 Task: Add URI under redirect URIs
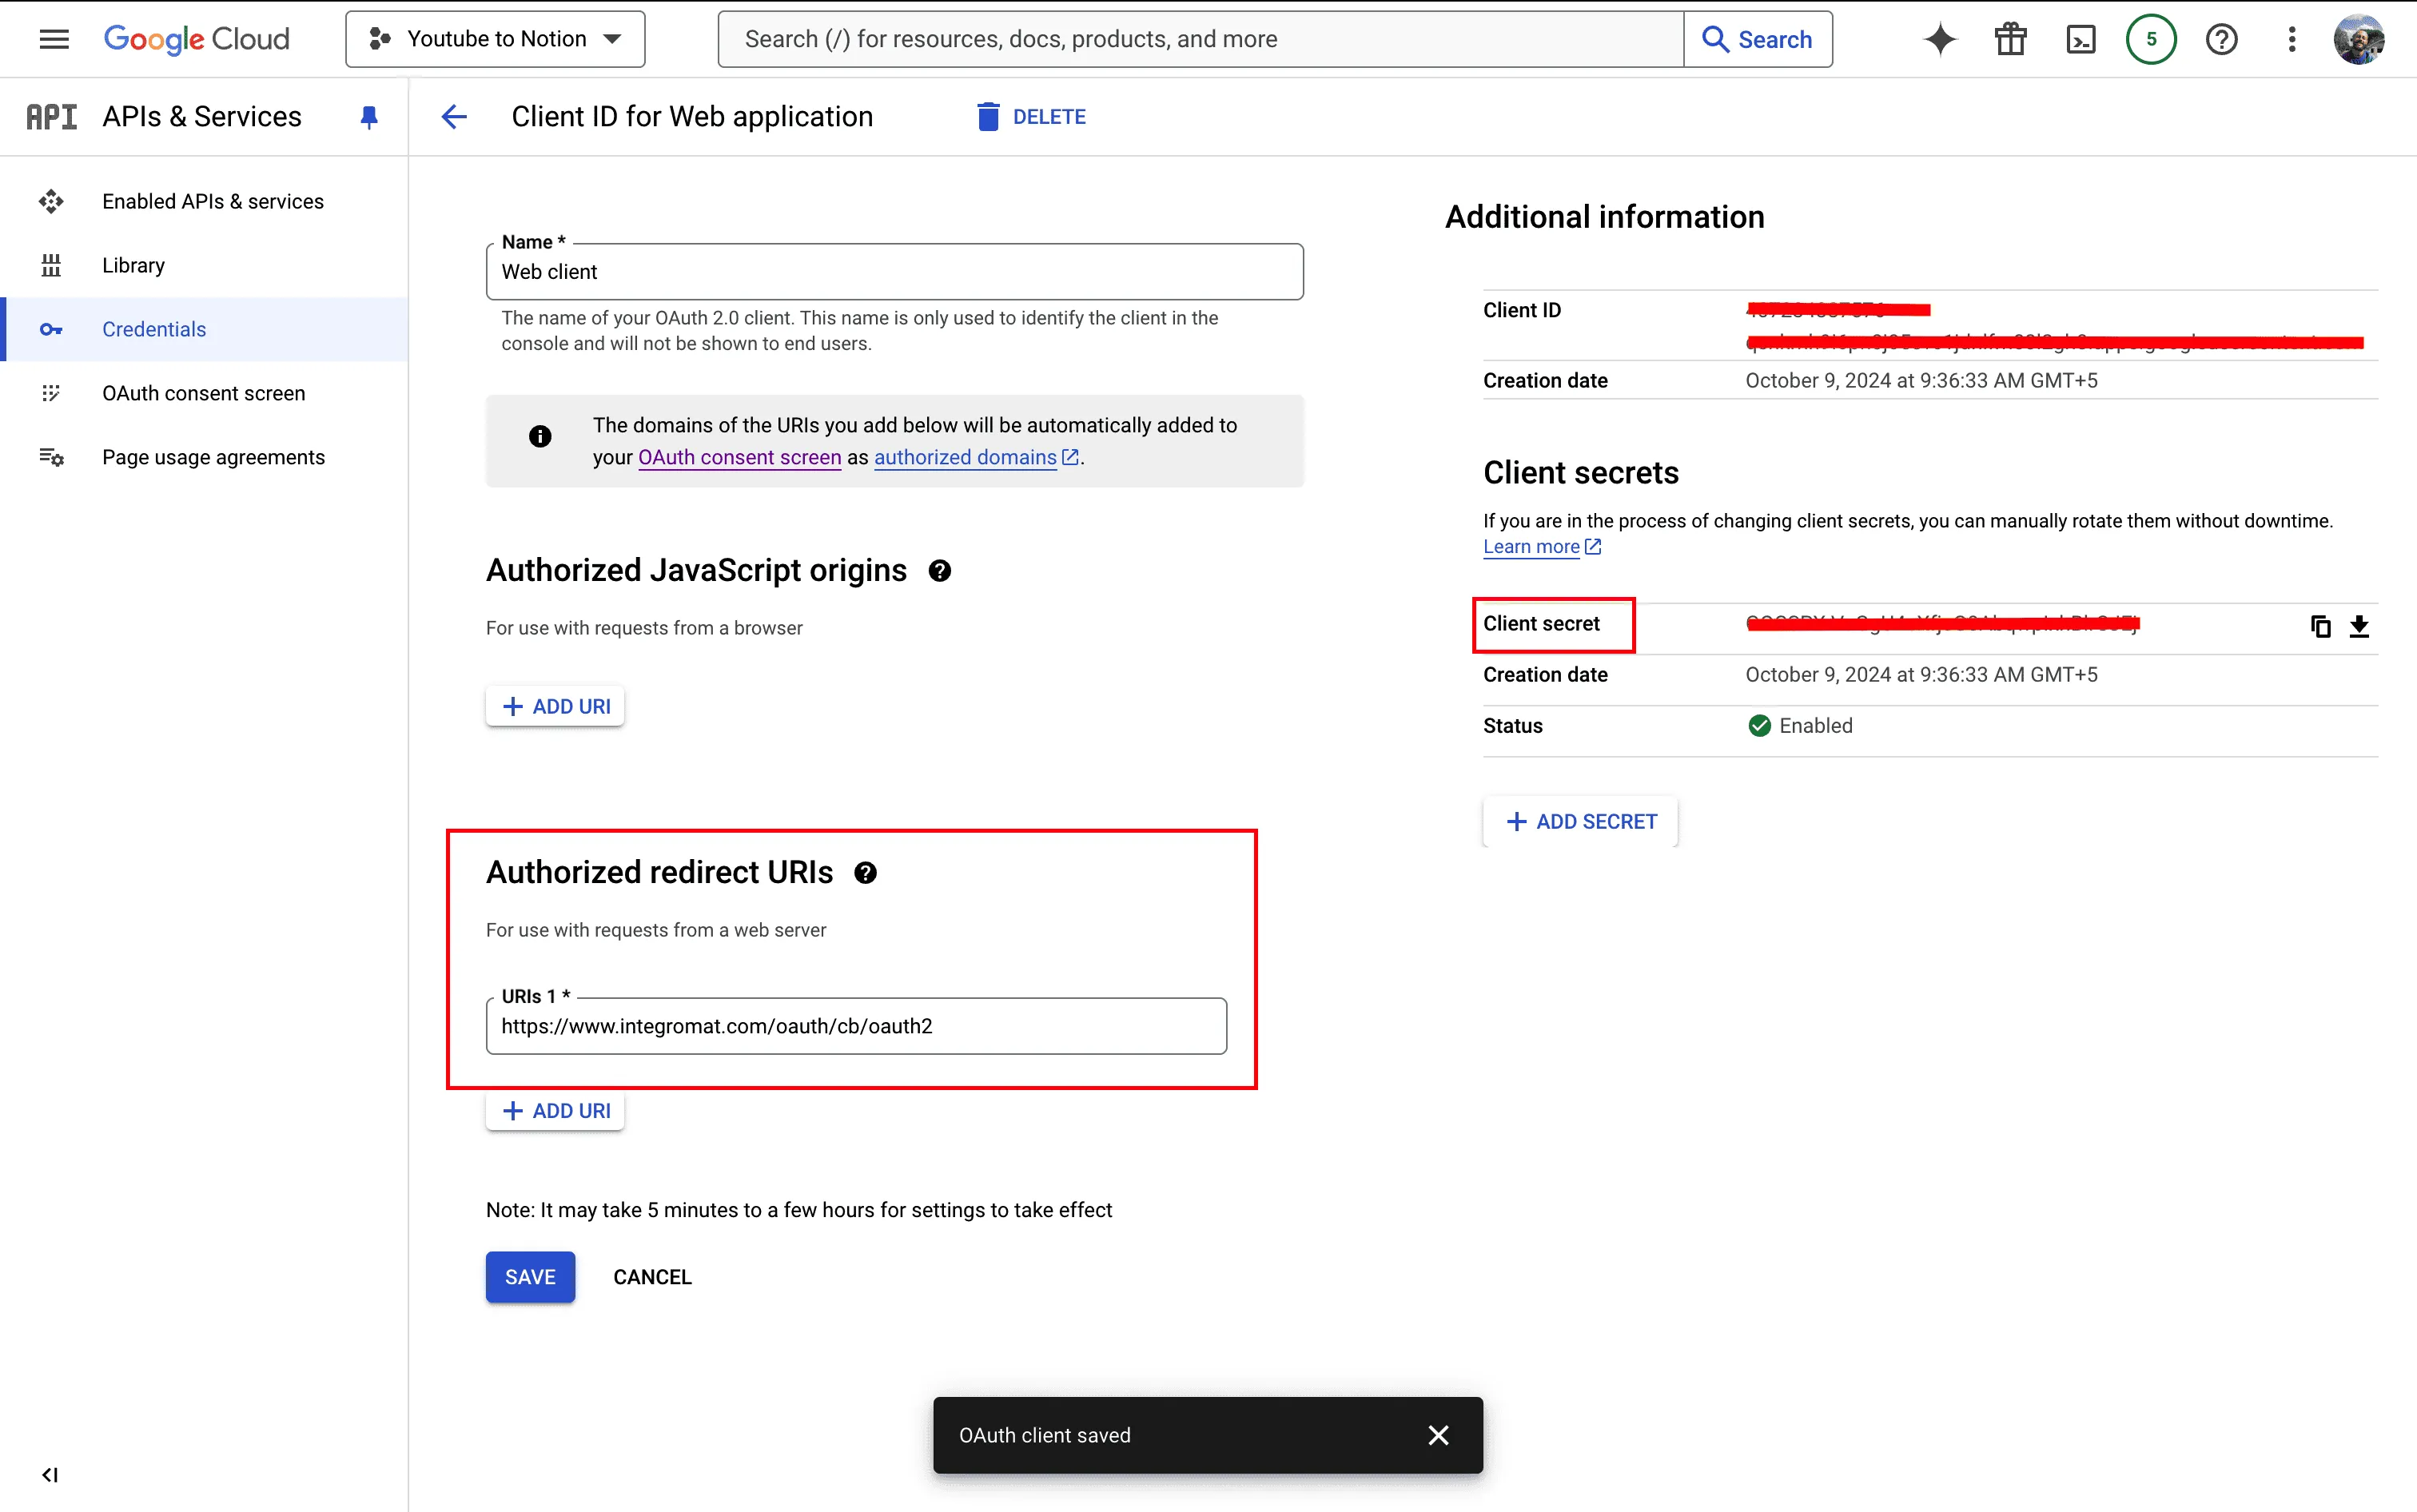(555, 1111)
